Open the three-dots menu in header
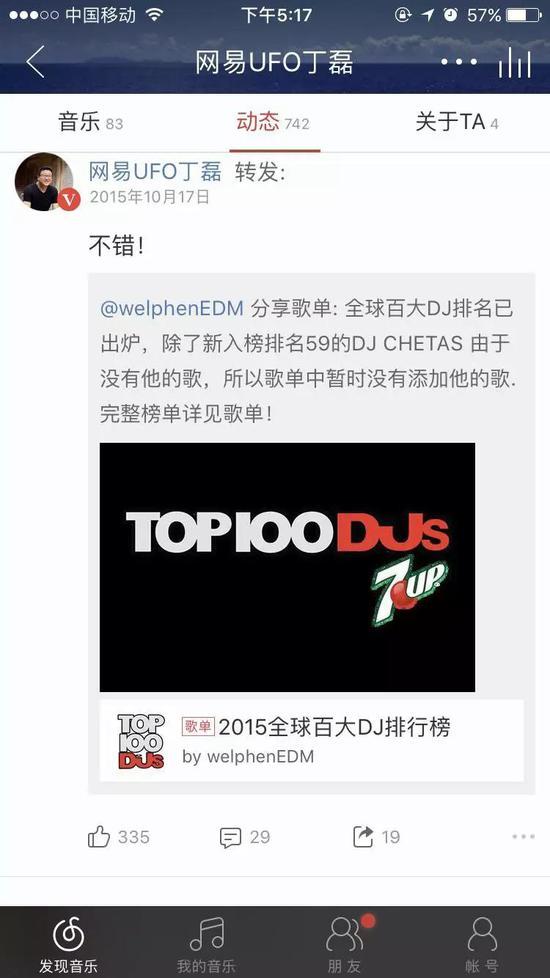Viewport: 550px width, 978px height. [x=458, y=62]
